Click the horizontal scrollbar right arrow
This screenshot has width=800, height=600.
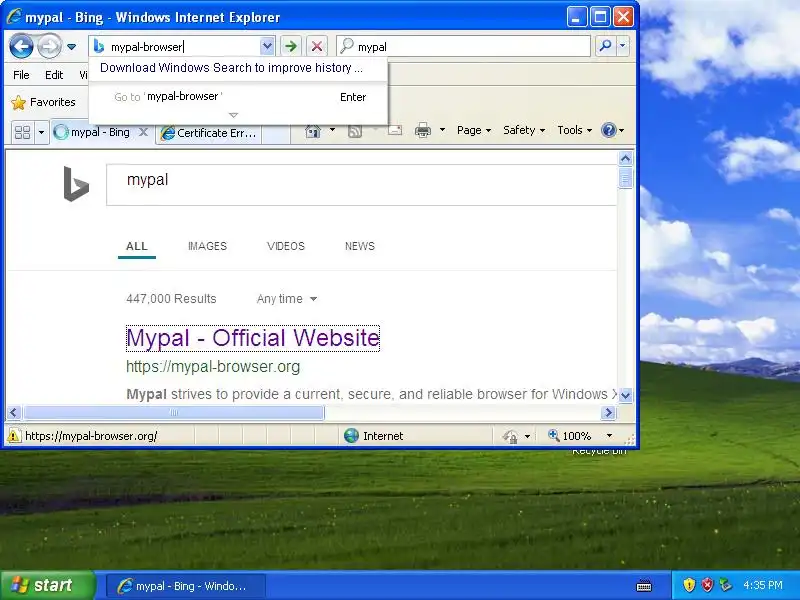point(608,412)
